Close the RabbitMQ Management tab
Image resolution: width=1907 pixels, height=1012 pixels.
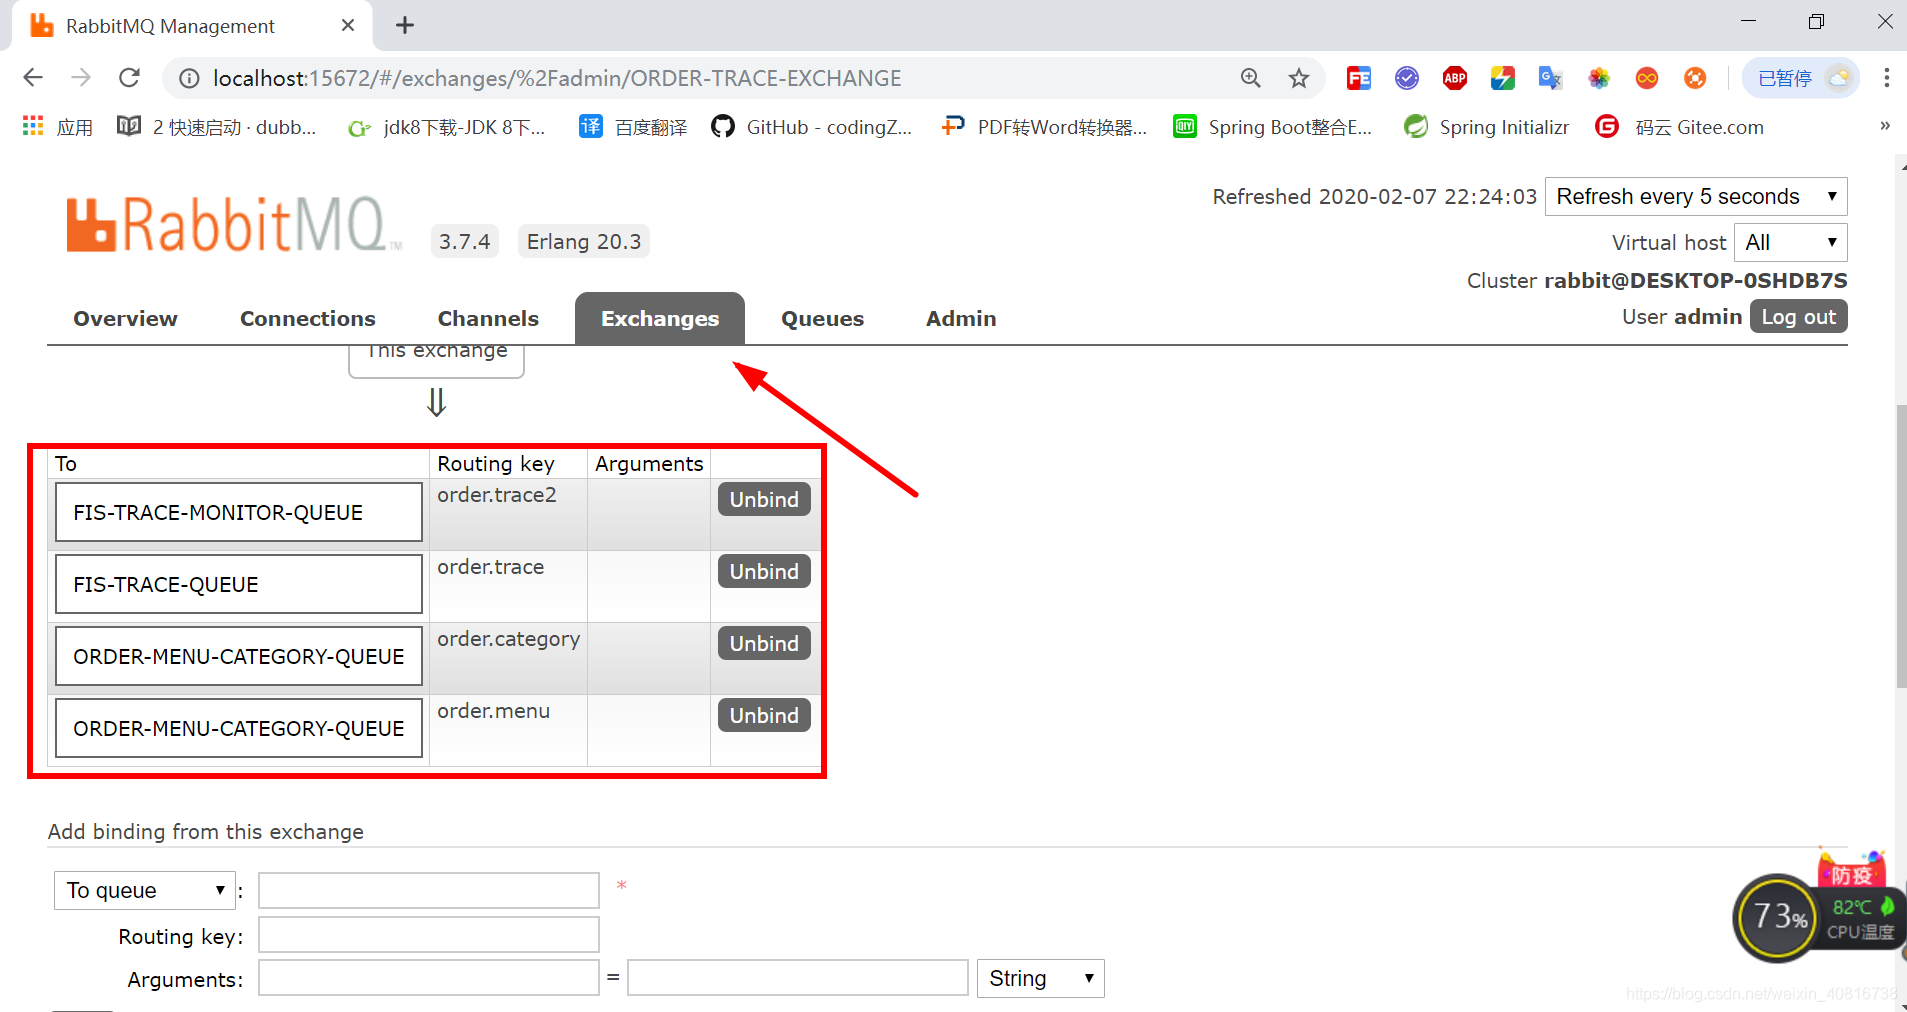[348, 25]
